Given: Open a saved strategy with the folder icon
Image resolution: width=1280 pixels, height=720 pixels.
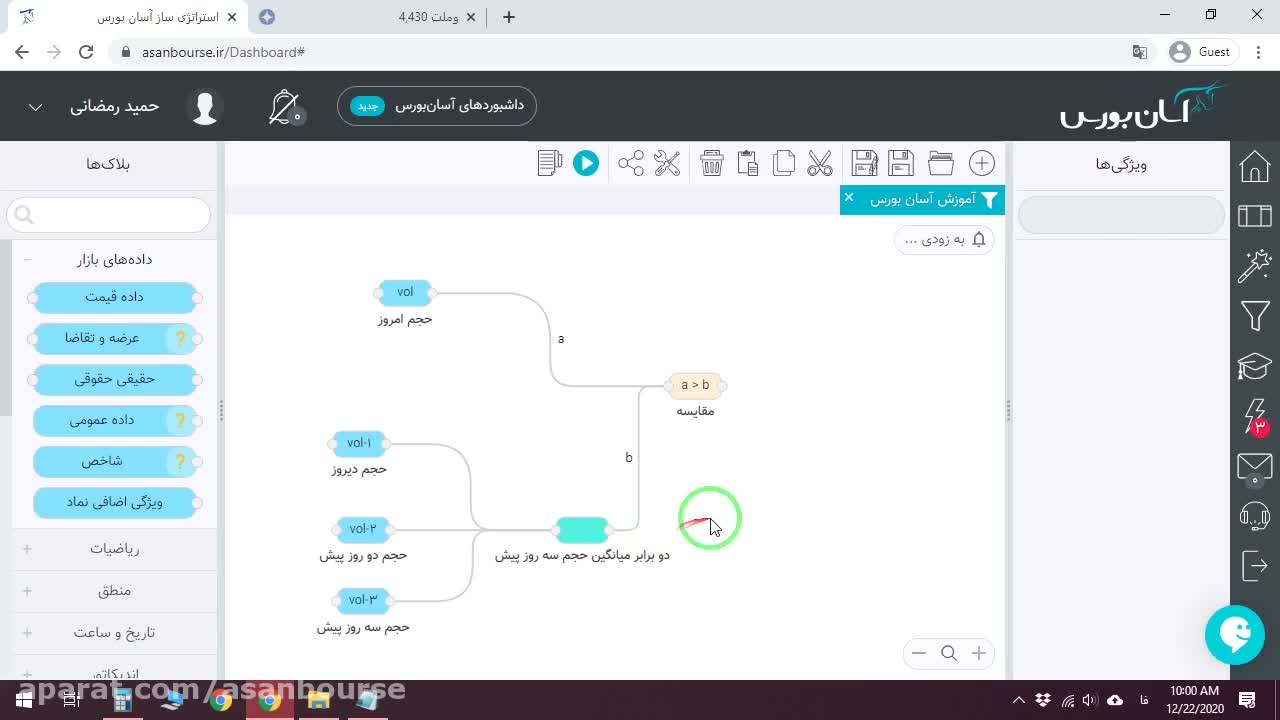Looking at the screenshot, I should [940, 163].
